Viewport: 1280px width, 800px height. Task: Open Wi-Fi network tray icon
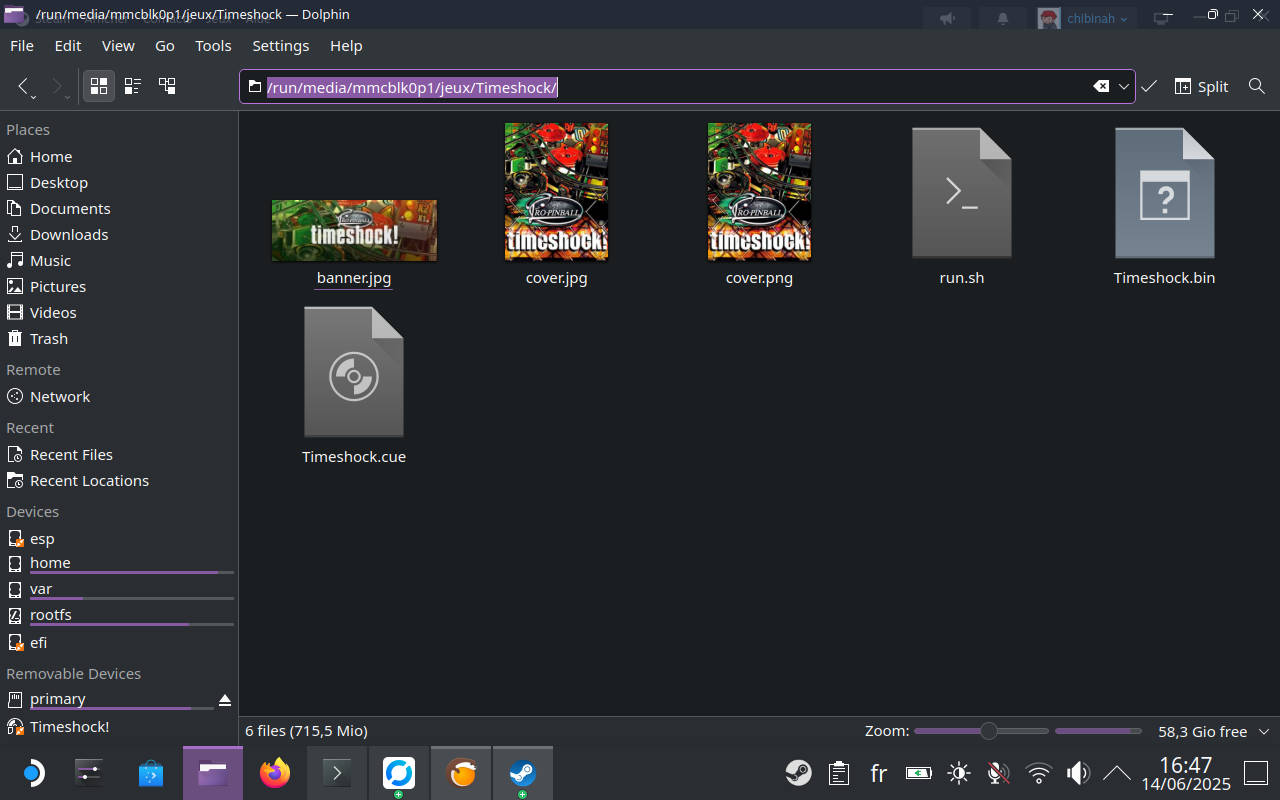(1039, 773)
